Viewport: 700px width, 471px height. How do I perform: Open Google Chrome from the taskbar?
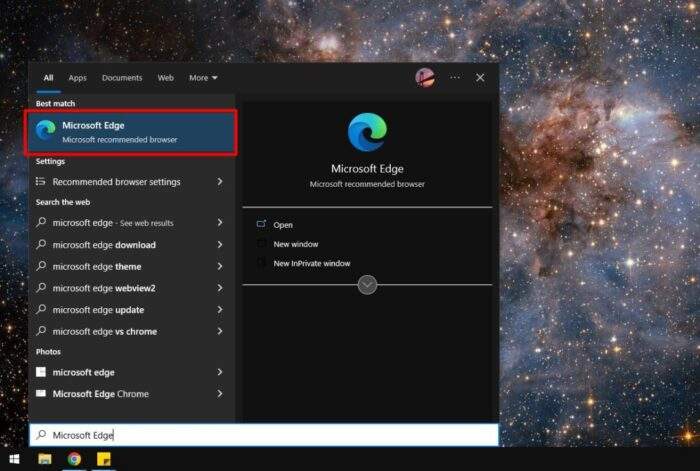pos(74,459)
